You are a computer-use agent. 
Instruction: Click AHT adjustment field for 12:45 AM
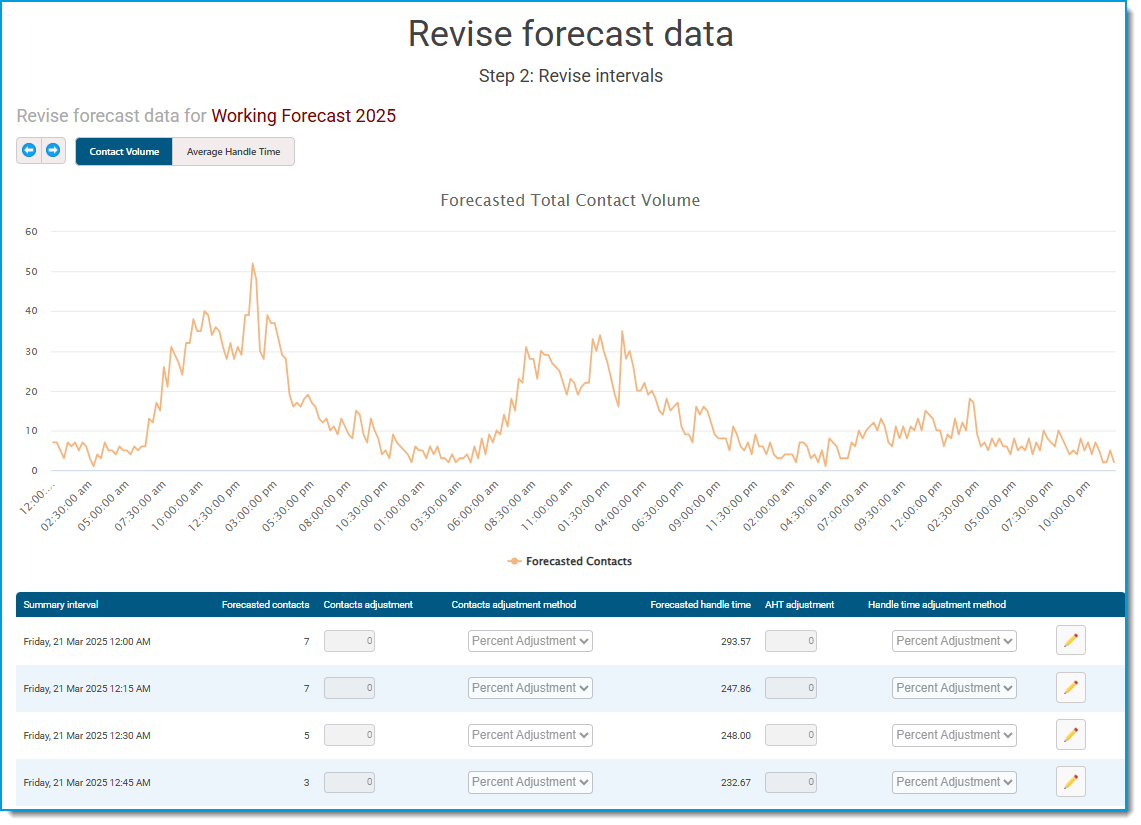pyautogui.click(x=790, y=782)
